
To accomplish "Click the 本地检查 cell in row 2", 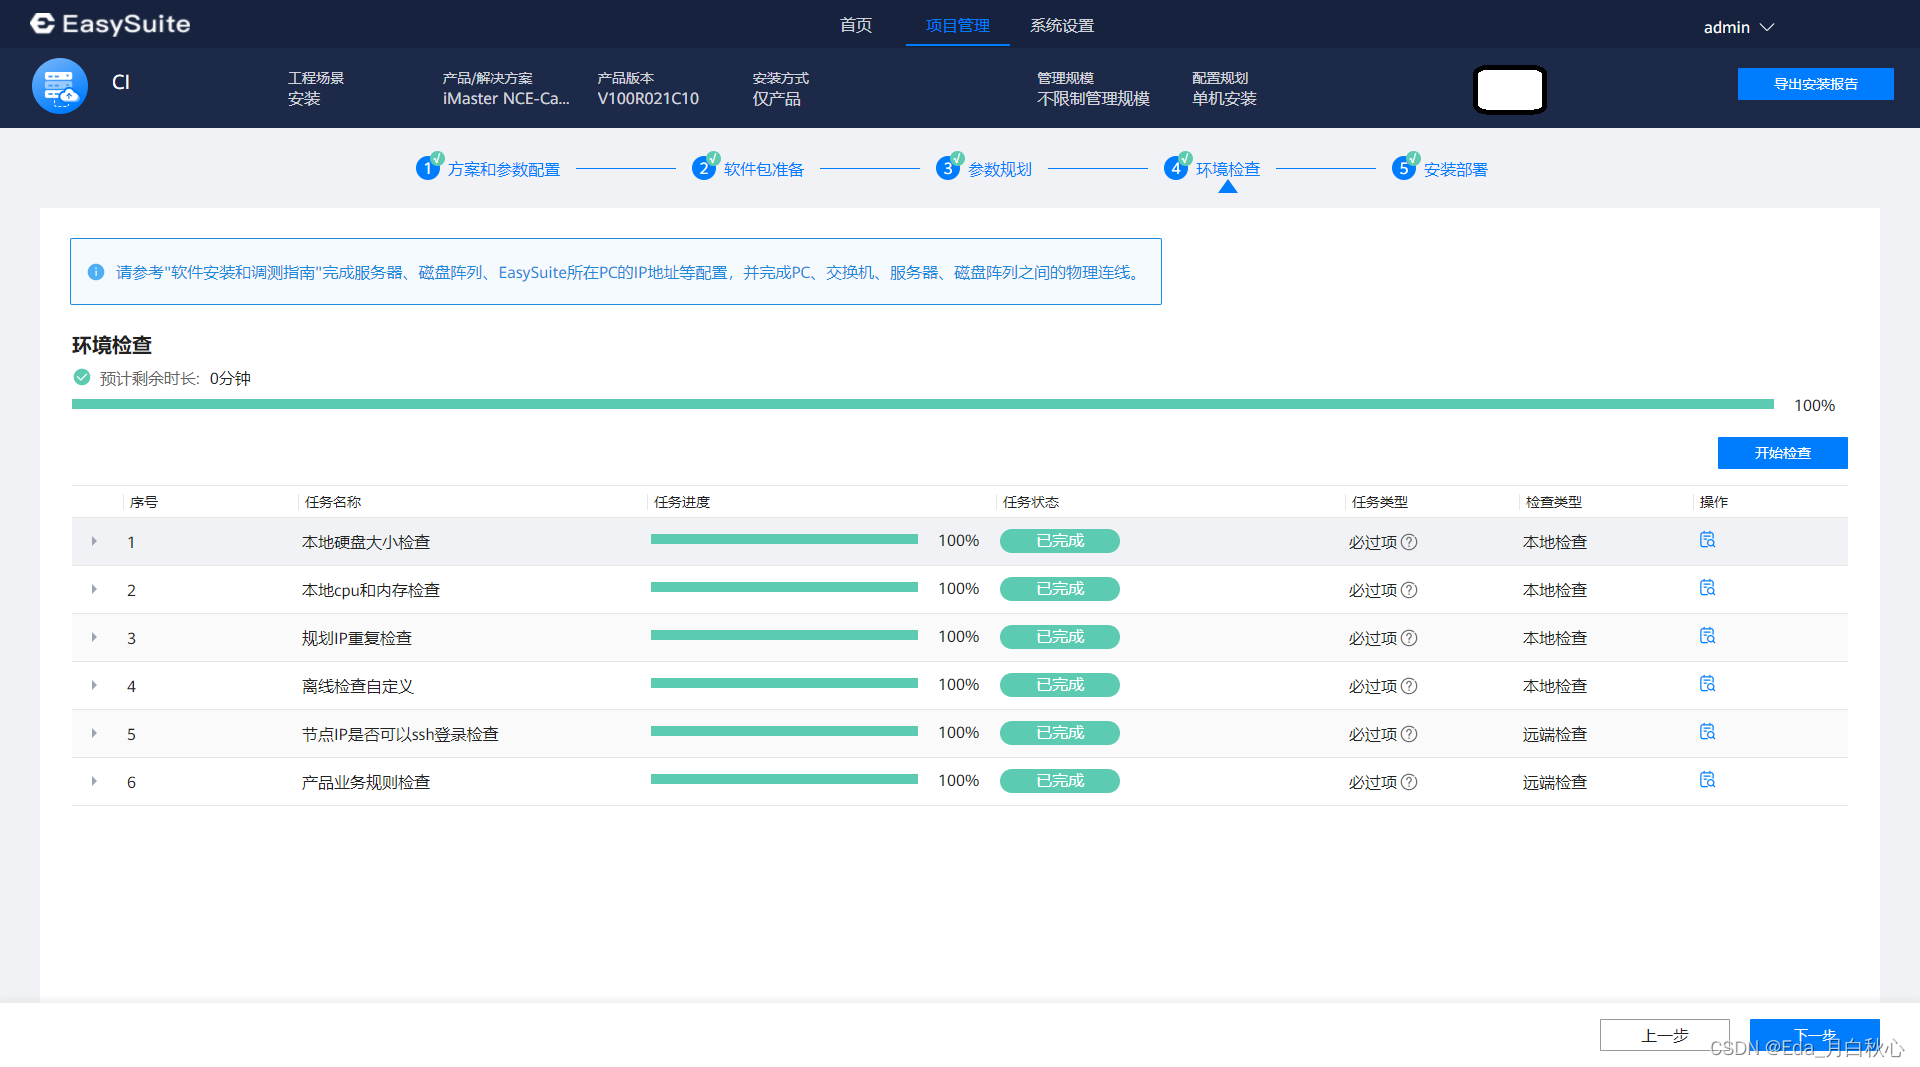I will (1555, 590).
